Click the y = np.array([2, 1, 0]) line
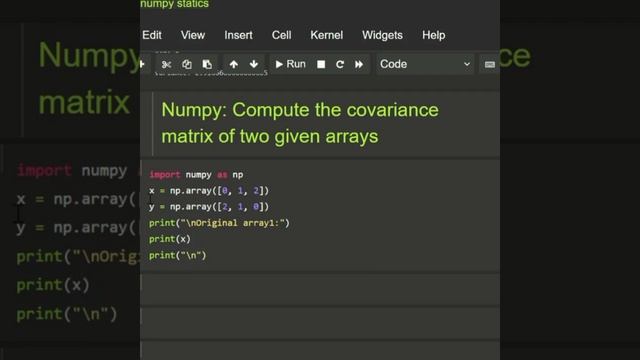 pyautogui.click(x=209, y=207)
